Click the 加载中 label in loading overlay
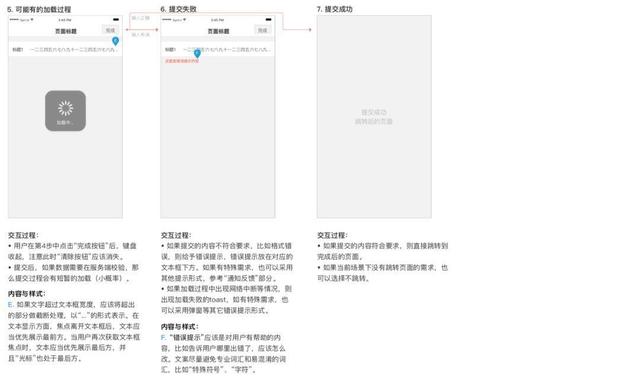 [x=64, y=122]
